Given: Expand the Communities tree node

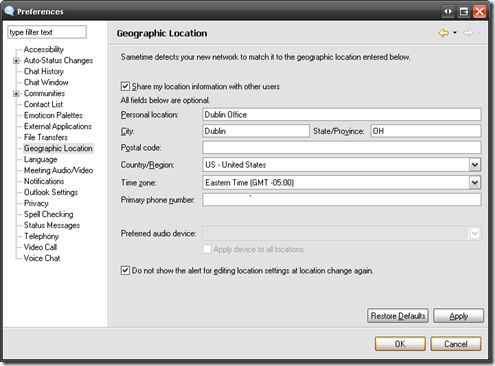Looking at the screenshot, I should point(16,94).
